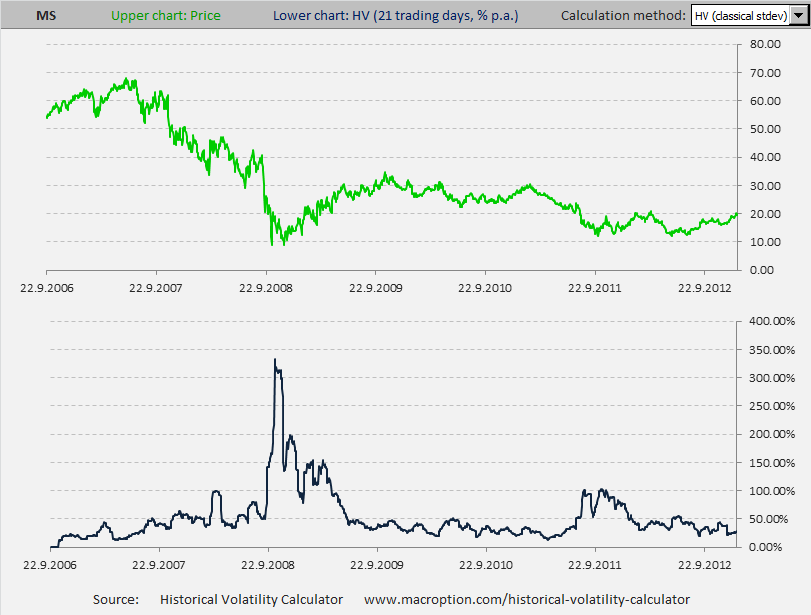The width and height of the screenshot is (811, 615).
Task: Click the 40.00 price axis label
Action: [x=765, y=157]
